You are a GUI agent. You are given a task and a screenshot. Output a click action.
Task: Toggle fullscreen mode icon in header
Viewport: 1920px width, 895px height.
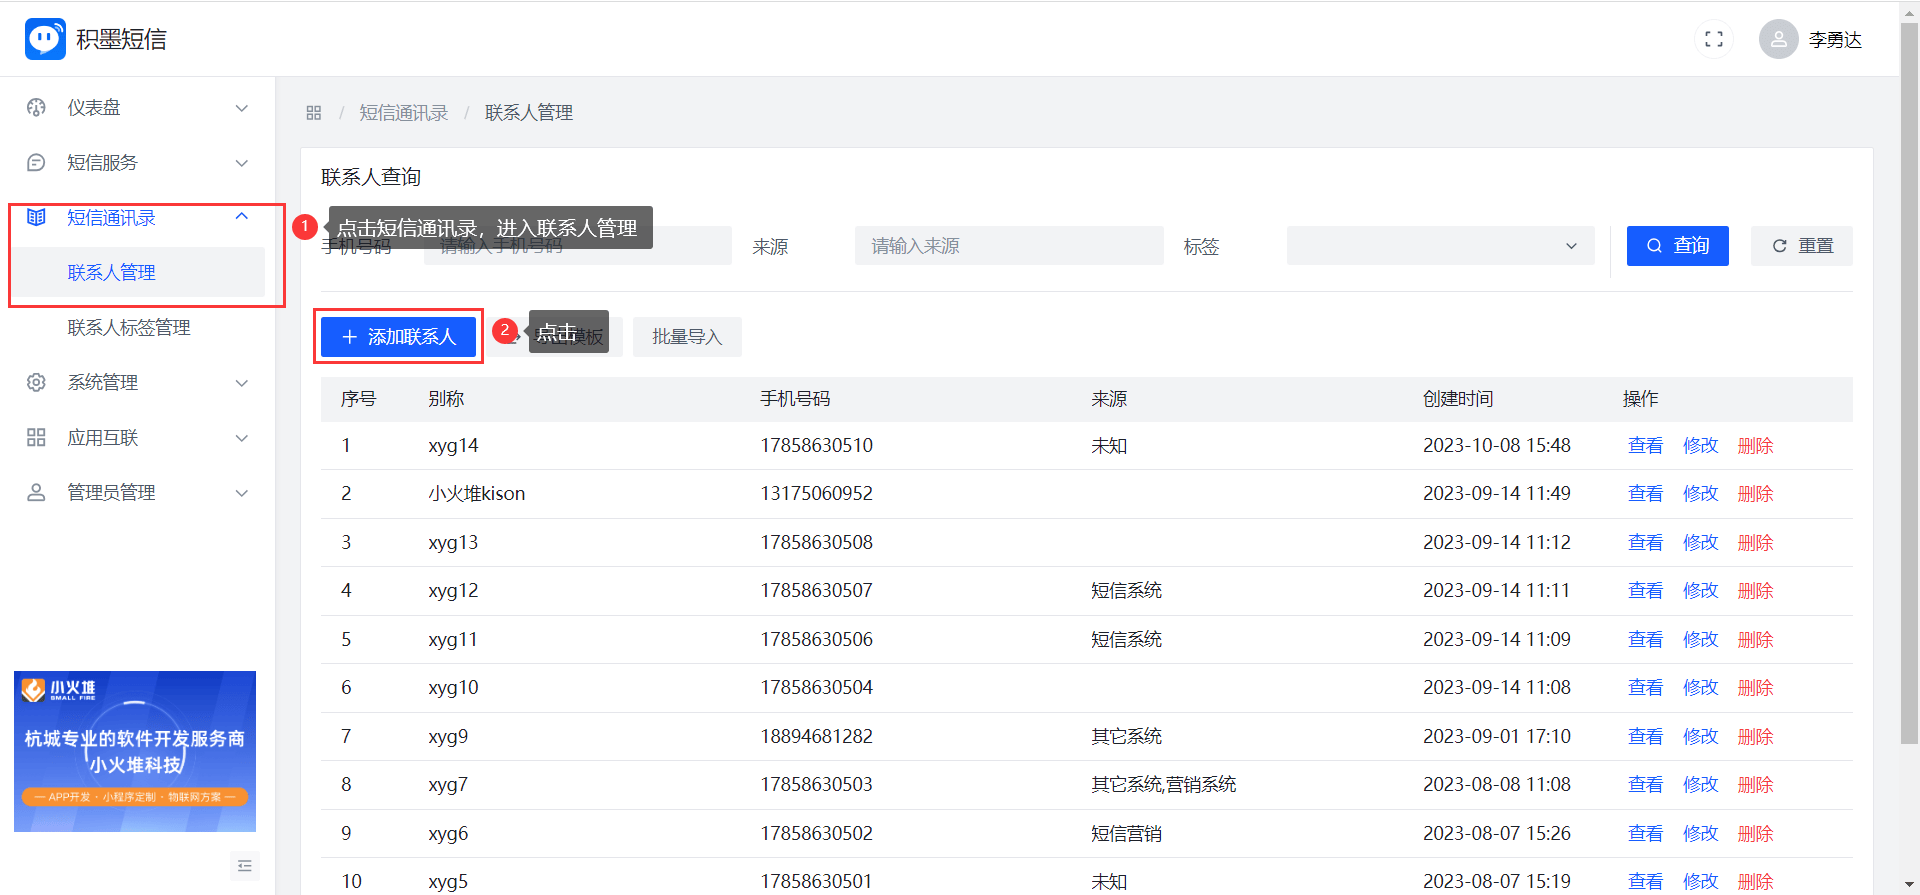pyautogui.click(x=1713, y=39)
